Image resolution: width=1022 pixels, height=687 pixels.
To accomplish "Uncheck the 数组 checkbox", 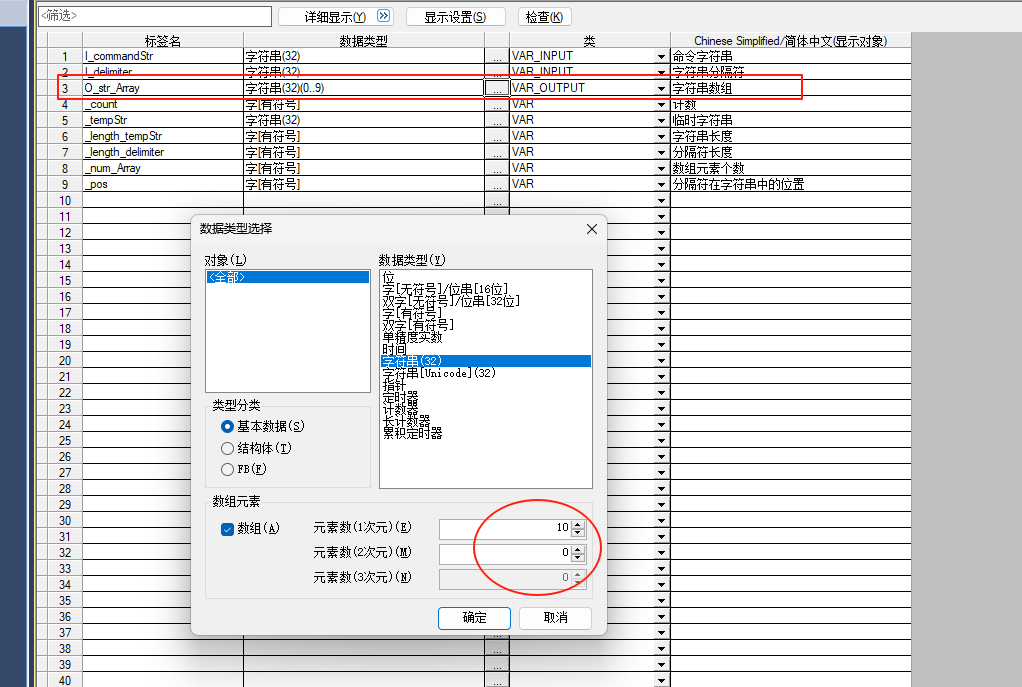I will (227, 529).
